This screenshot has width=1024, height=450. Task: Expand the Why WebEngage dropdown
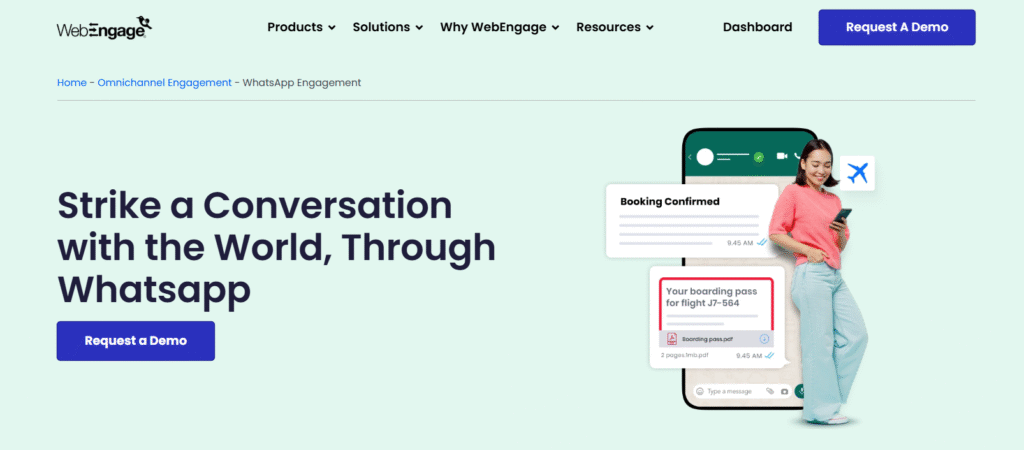[499, 27]
